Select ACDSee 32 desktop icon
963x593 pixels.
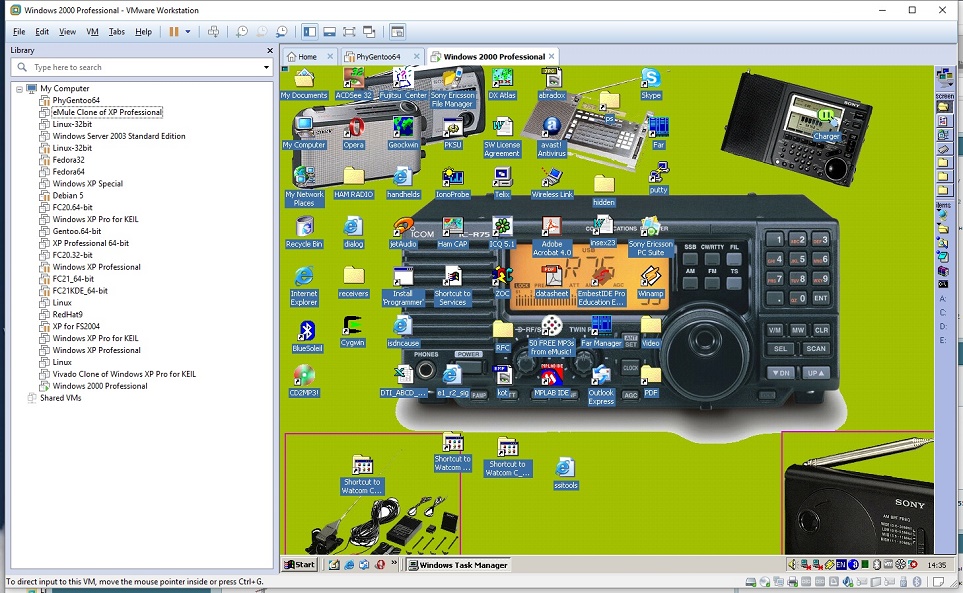point(353,85)
